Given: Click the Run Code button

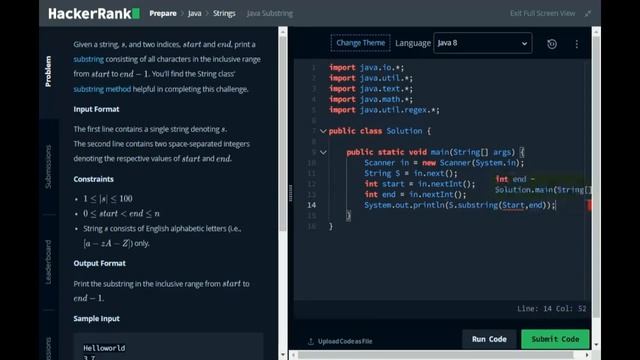Looking at the screenshot, I should pos(489,339).
